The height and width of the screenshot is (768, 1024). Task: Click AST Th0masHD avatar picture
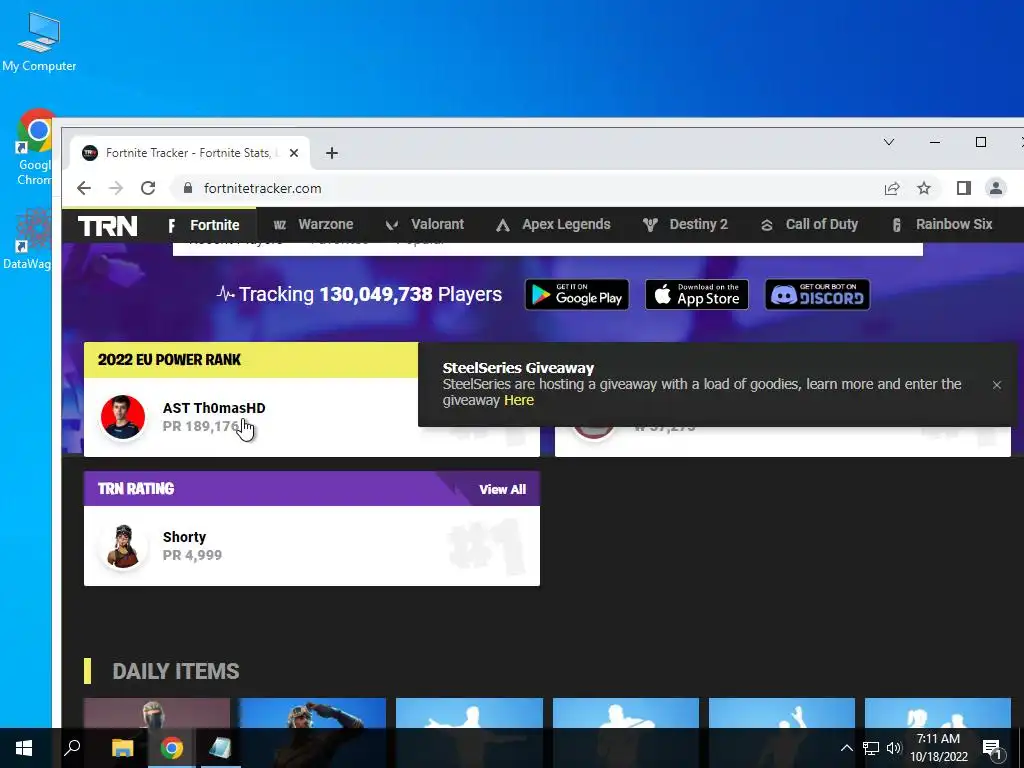tap(123, 417)
